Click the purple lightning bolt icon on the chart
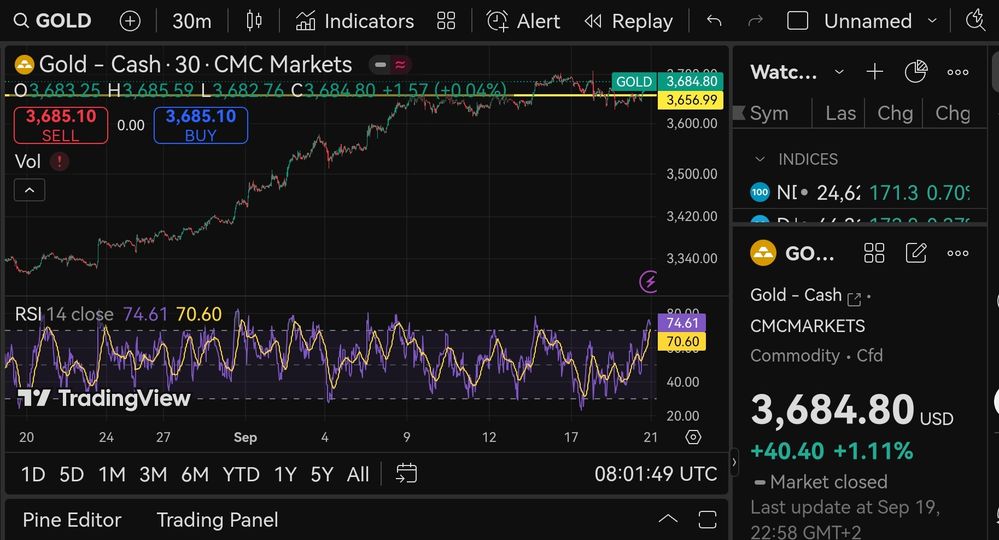Screen dimensions: 999x540 click(x=649, y=281)
